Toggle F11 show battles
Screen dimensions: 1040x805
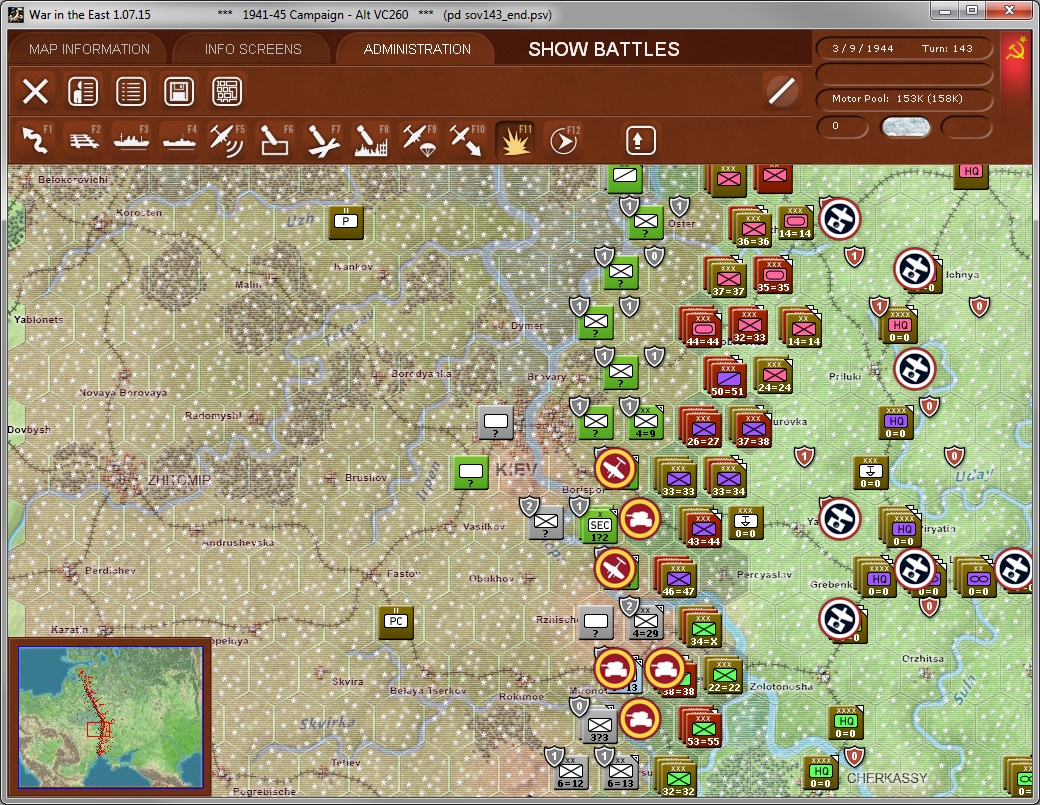pos(515,139)
